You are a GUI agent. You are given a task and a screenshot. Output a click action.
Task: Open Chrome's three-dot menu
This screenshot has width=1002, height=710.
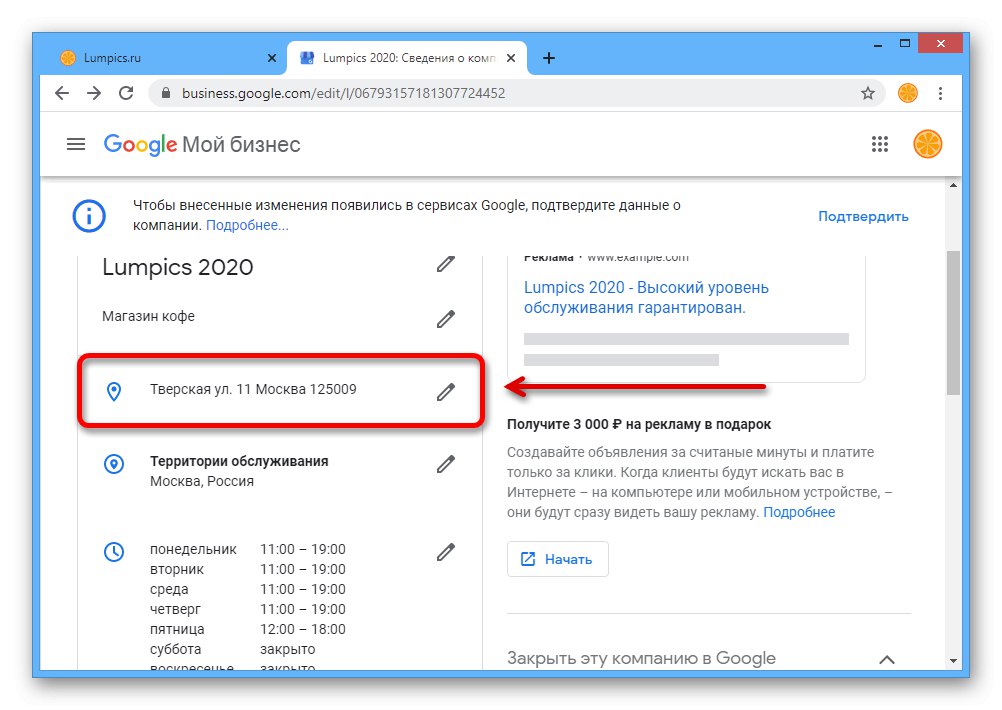coord(940,93)
